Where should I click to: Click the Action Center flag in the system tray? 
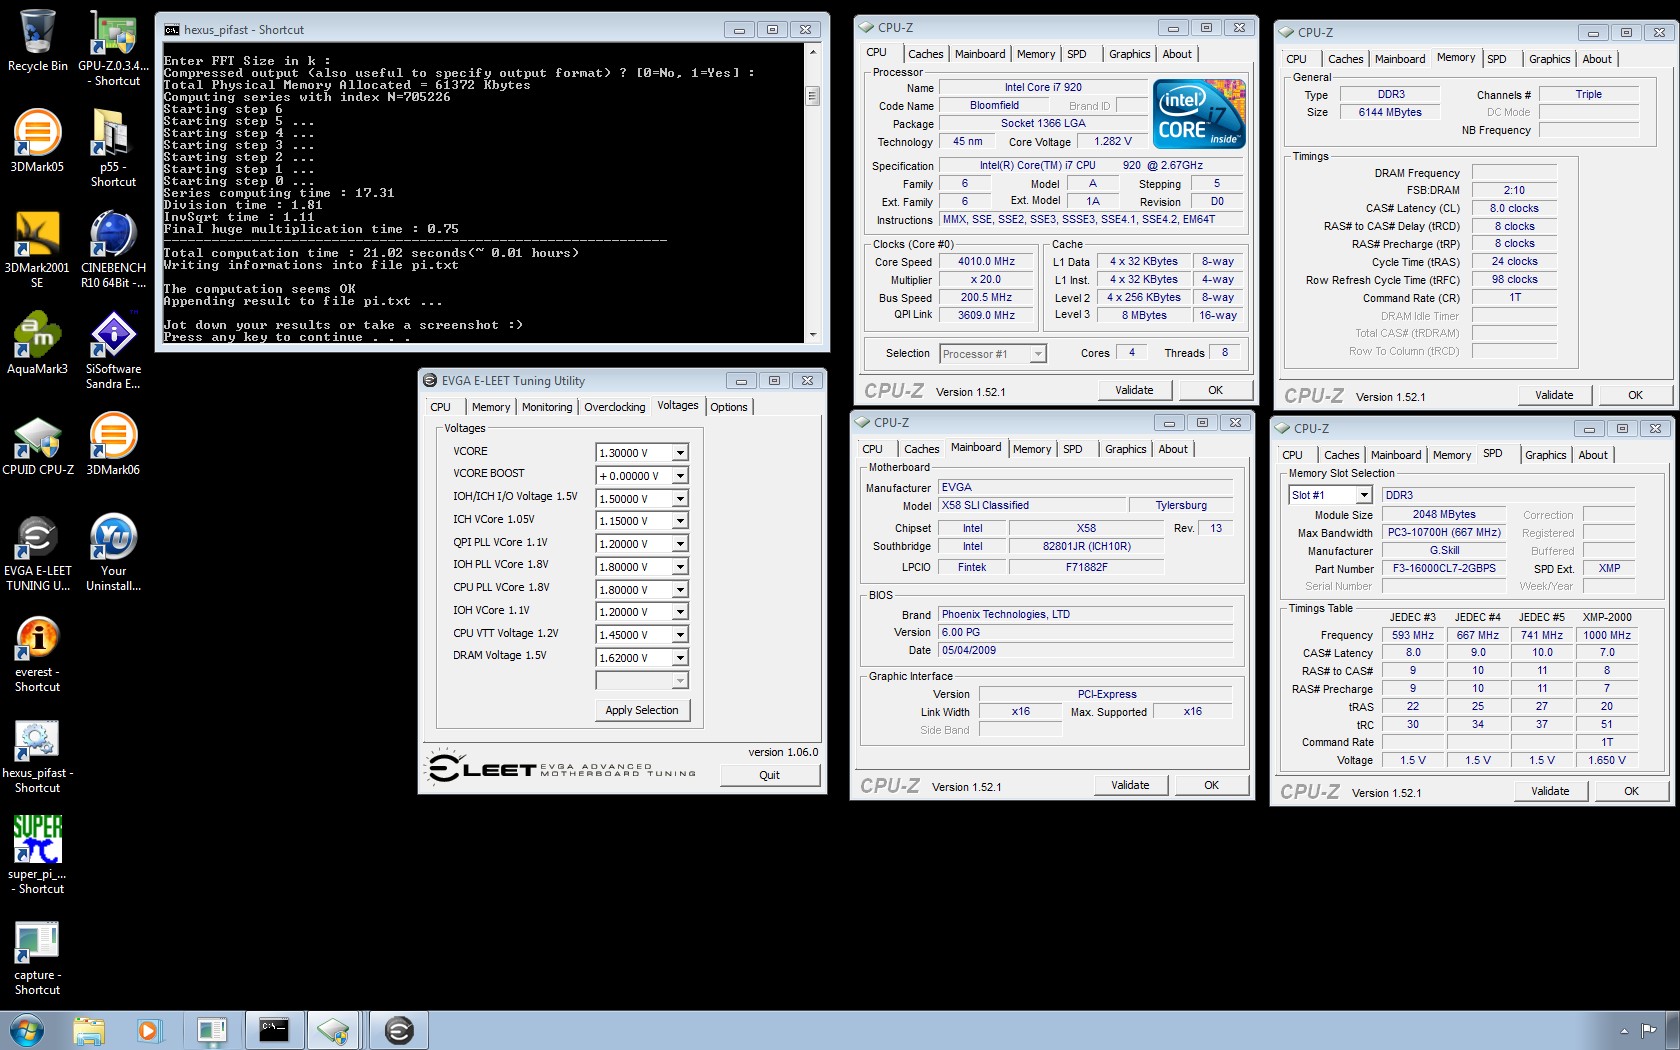coord(1648,1030)
